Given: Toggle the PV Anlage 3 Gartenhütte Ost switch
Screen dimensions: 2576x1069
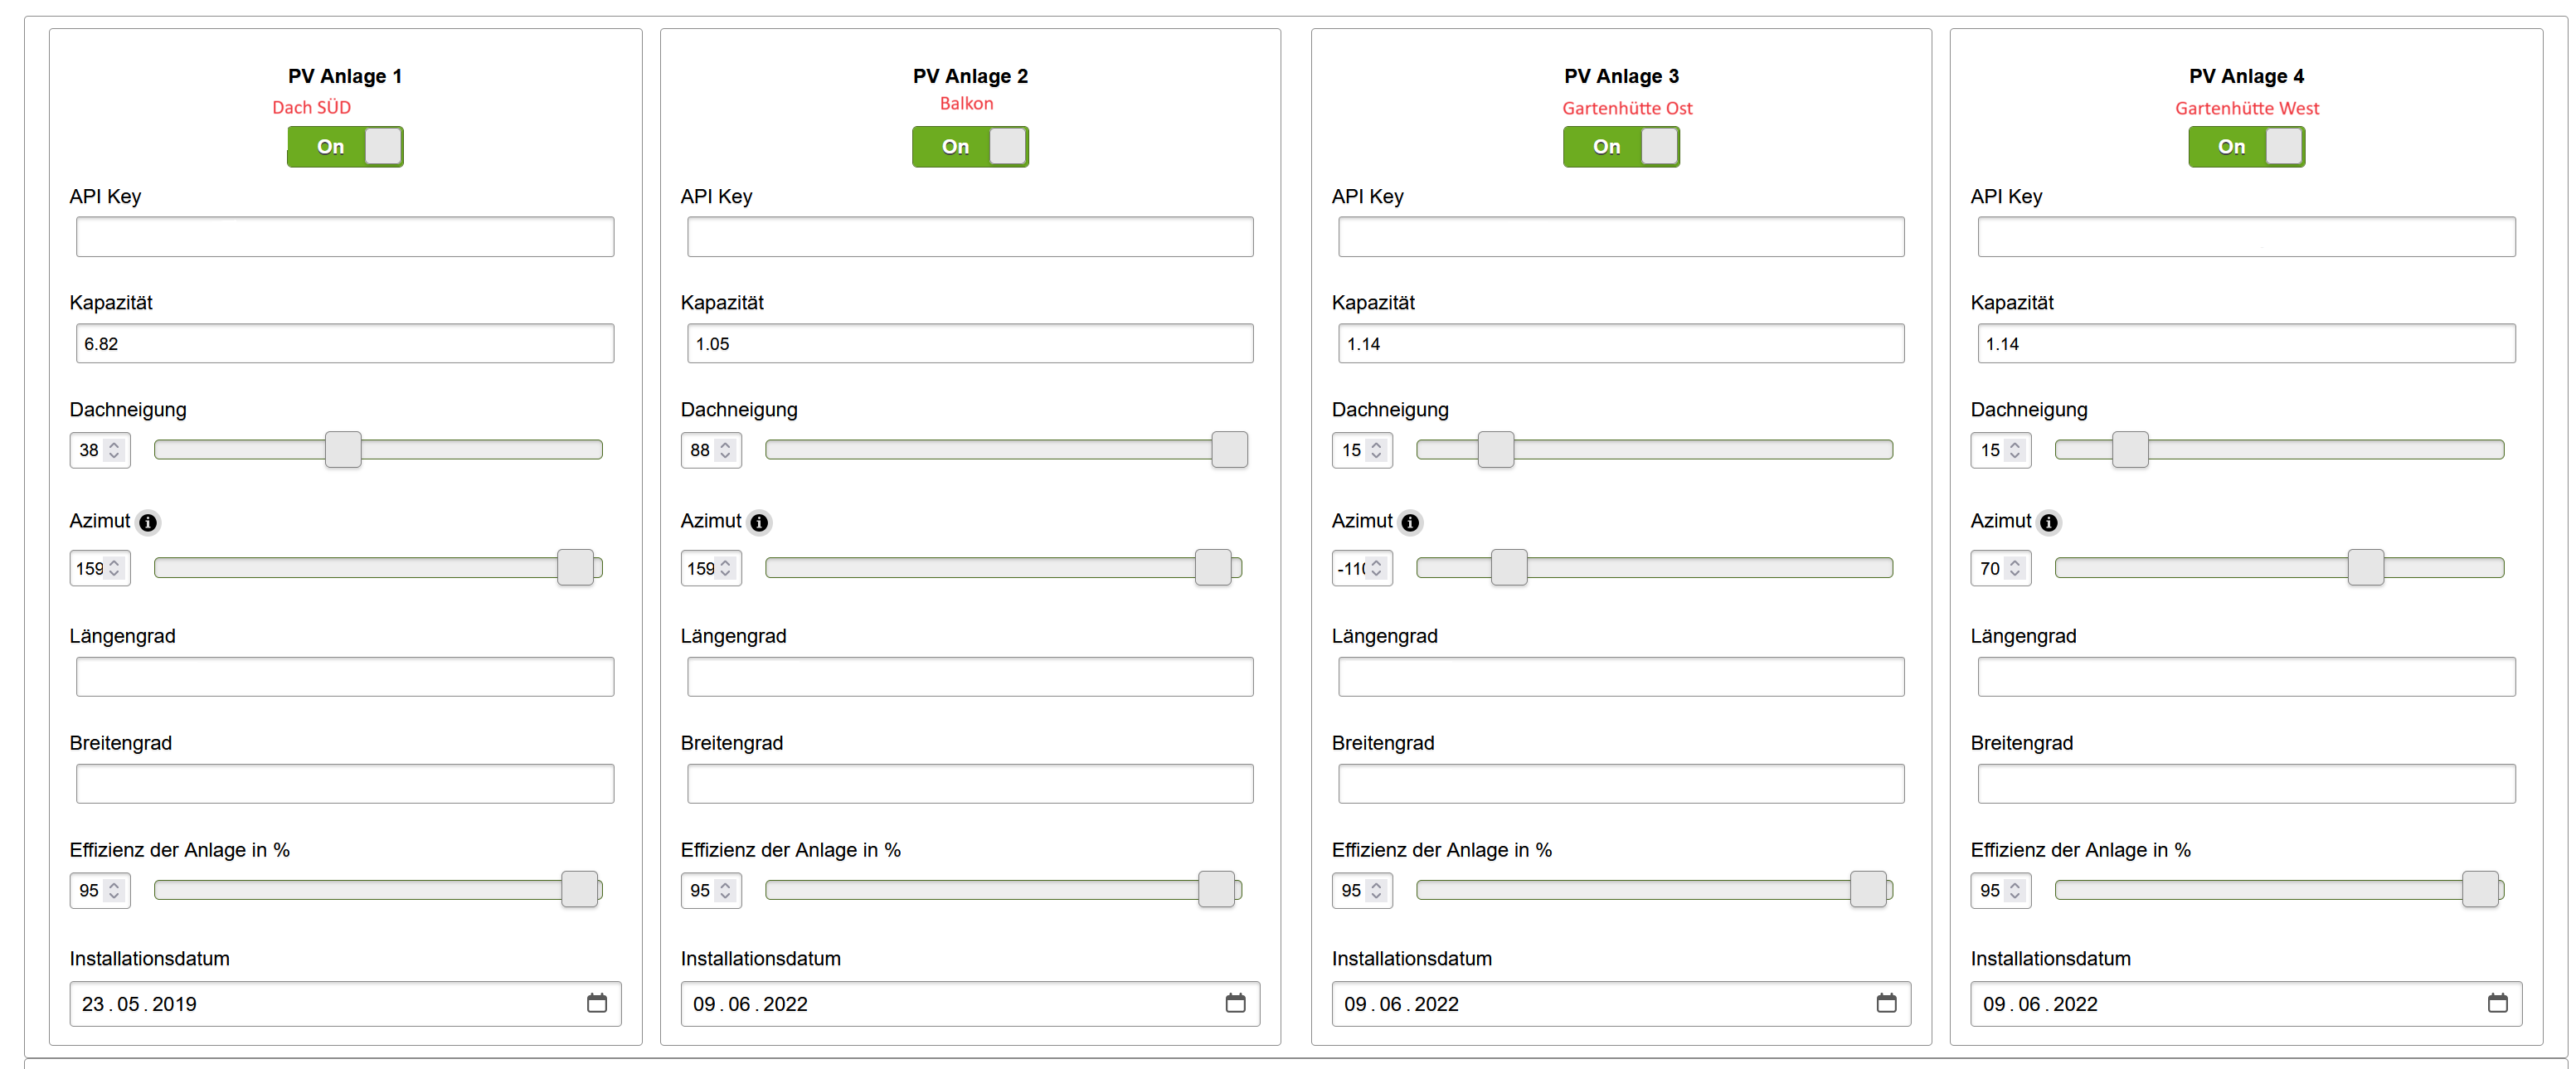Looking at the screenshot, I should [x=1621, y=147].
